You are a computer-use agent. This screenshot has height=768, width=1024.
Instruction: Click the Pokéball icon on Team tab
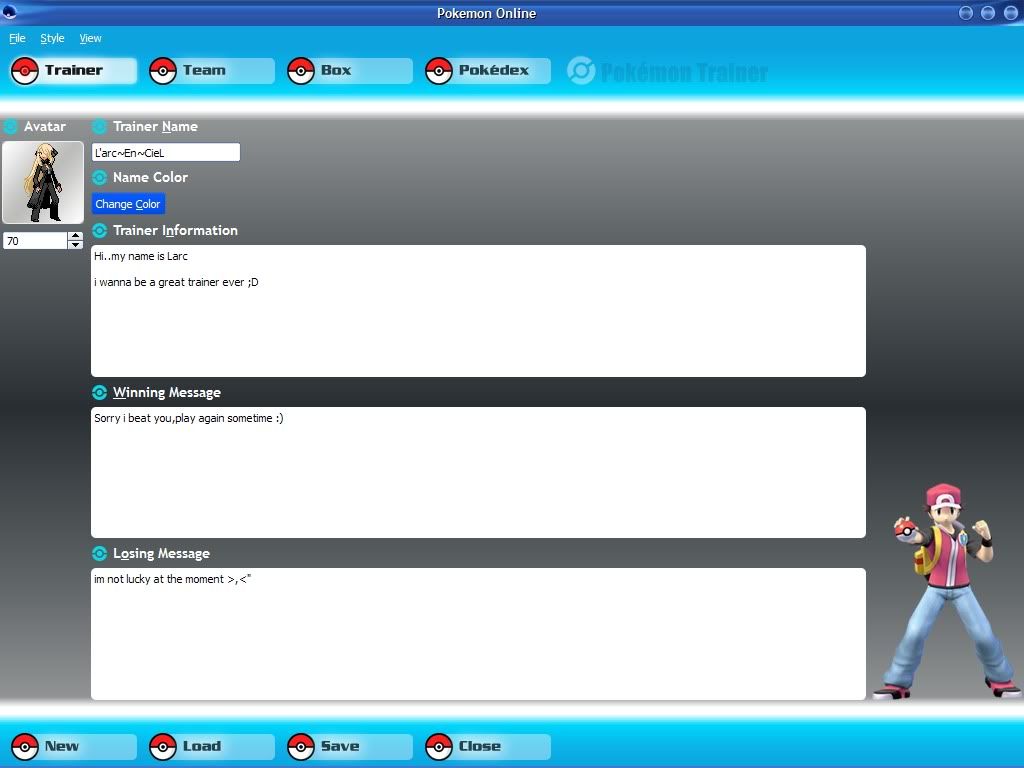pos(163,71)
